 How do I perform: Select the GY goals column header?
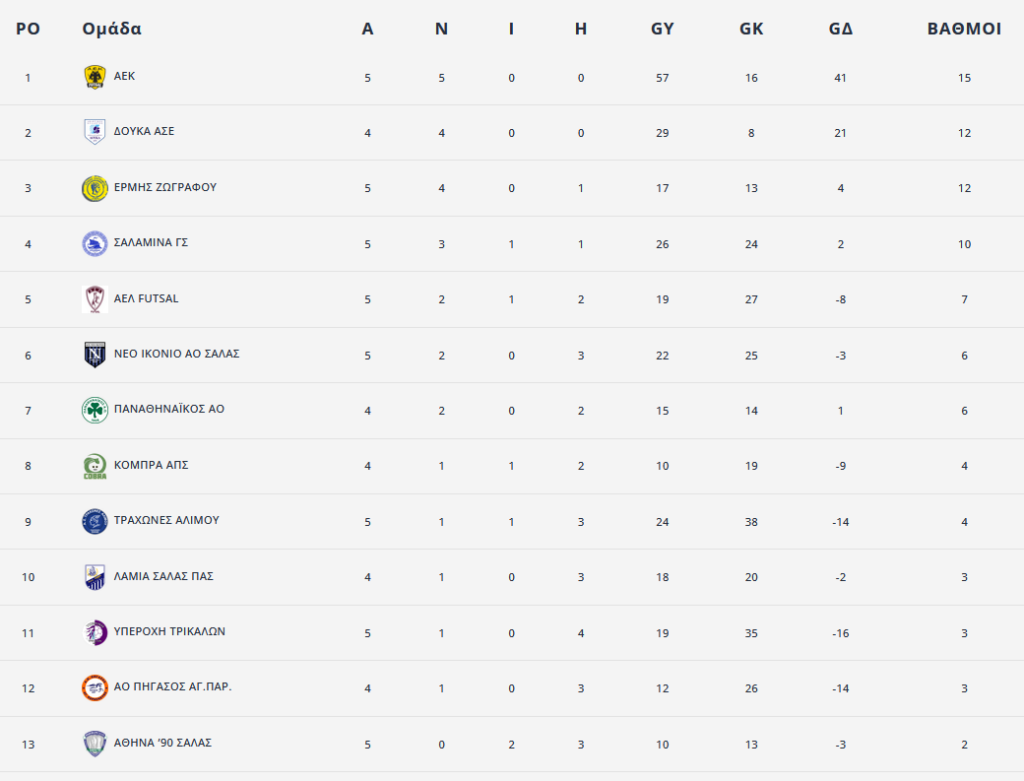[662, 29]
